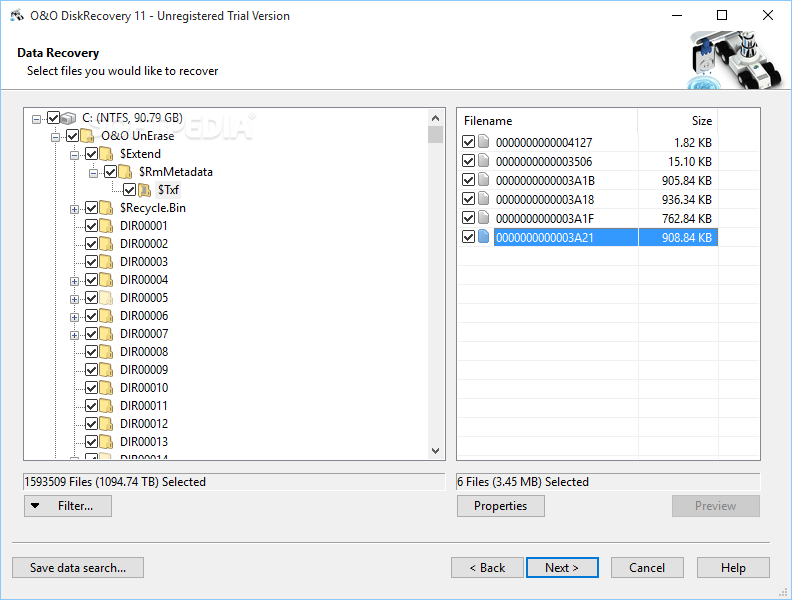
Task: Click the $RmMetadata folder icon
Action: pyautogui.click(x=125, y=172)
